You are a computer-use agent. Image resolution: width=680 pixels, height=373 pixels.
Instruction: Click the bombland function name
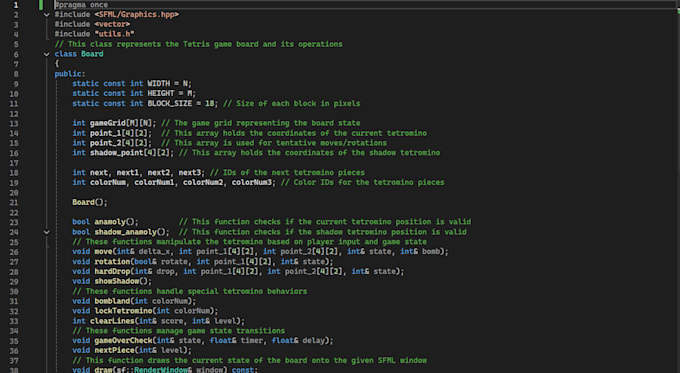[112, 301]
